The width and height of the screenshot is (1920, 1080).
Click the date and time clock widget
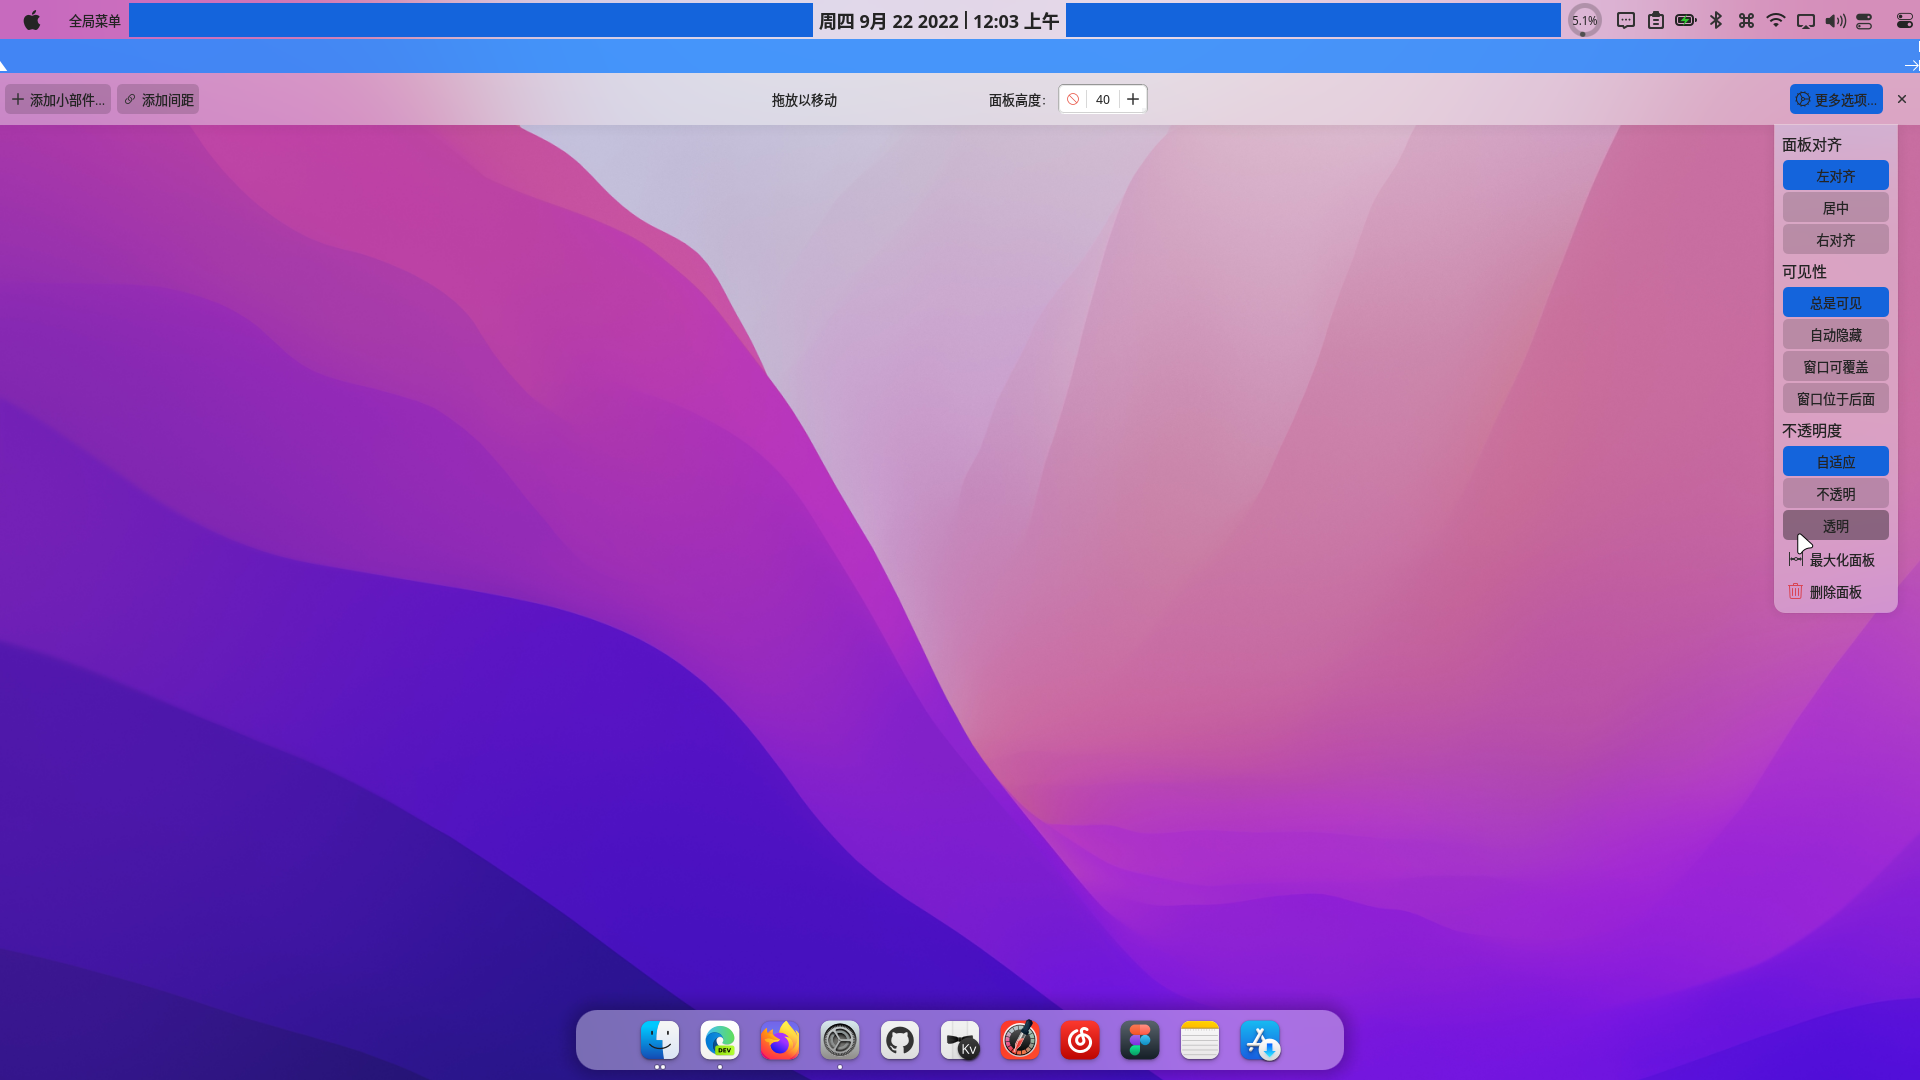pos(939,20)
